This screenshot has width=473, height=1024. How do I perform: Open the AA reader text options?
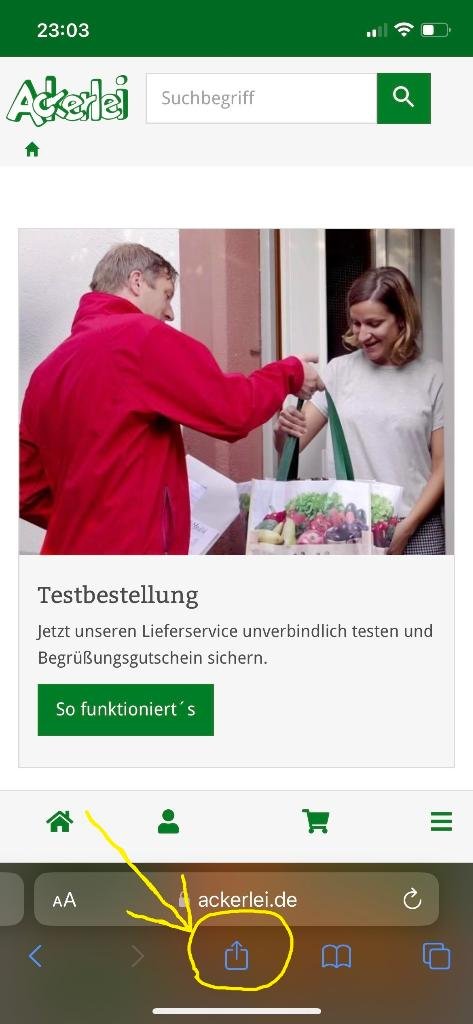65,901
